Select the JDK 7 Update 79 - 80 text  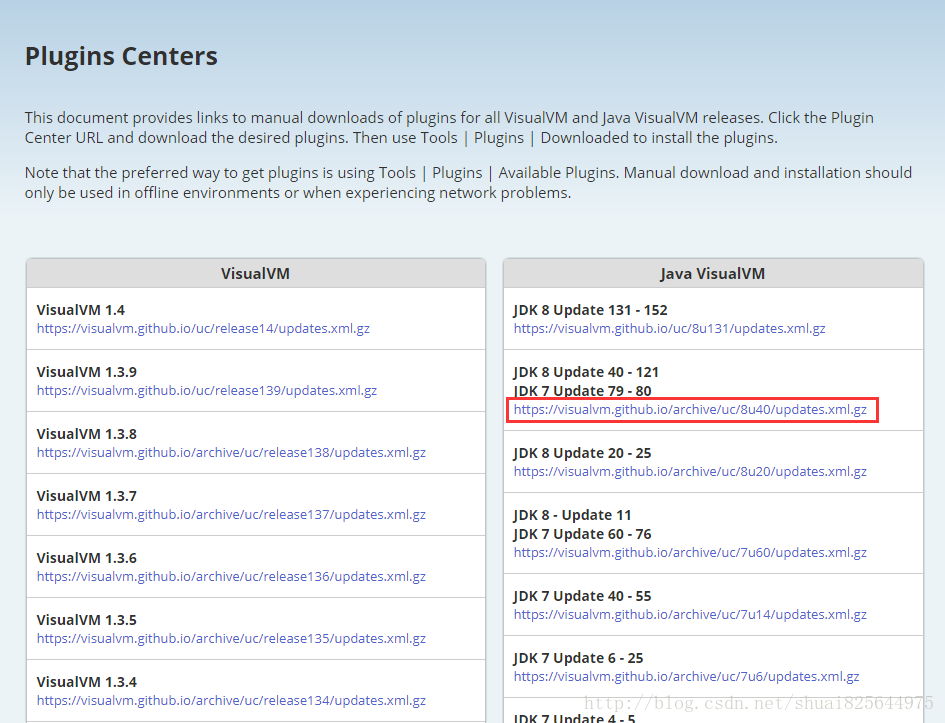(583, 391)
